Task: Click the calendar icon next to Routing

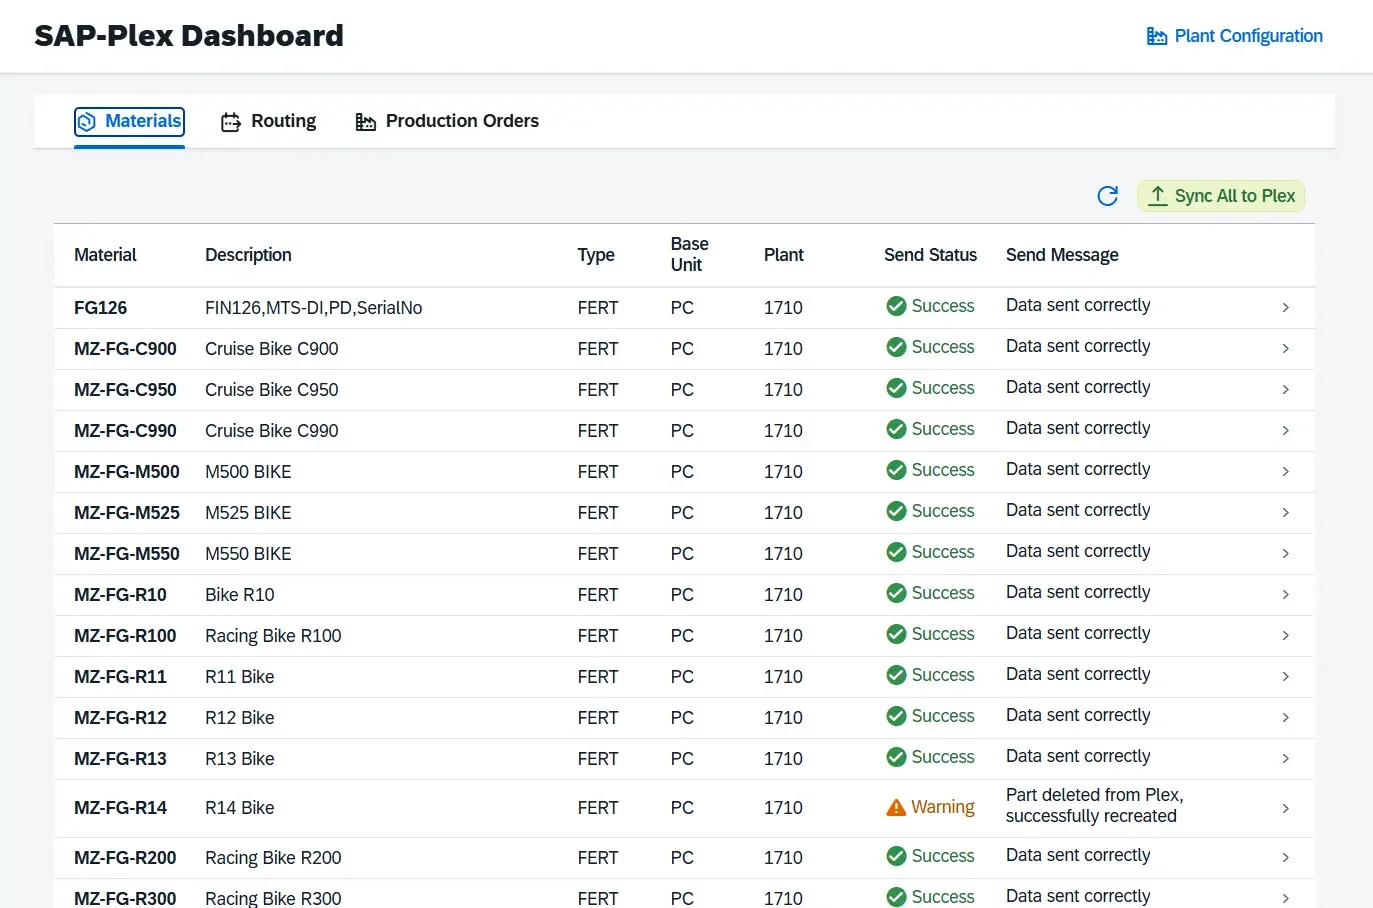Action: coord(231,121)
